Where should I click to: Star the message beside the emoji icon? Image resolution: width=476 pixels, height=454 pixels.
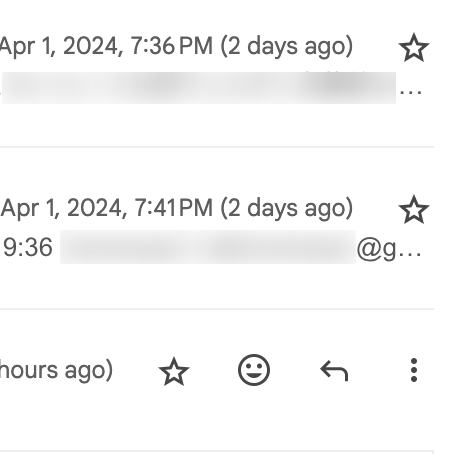point(174,371)
